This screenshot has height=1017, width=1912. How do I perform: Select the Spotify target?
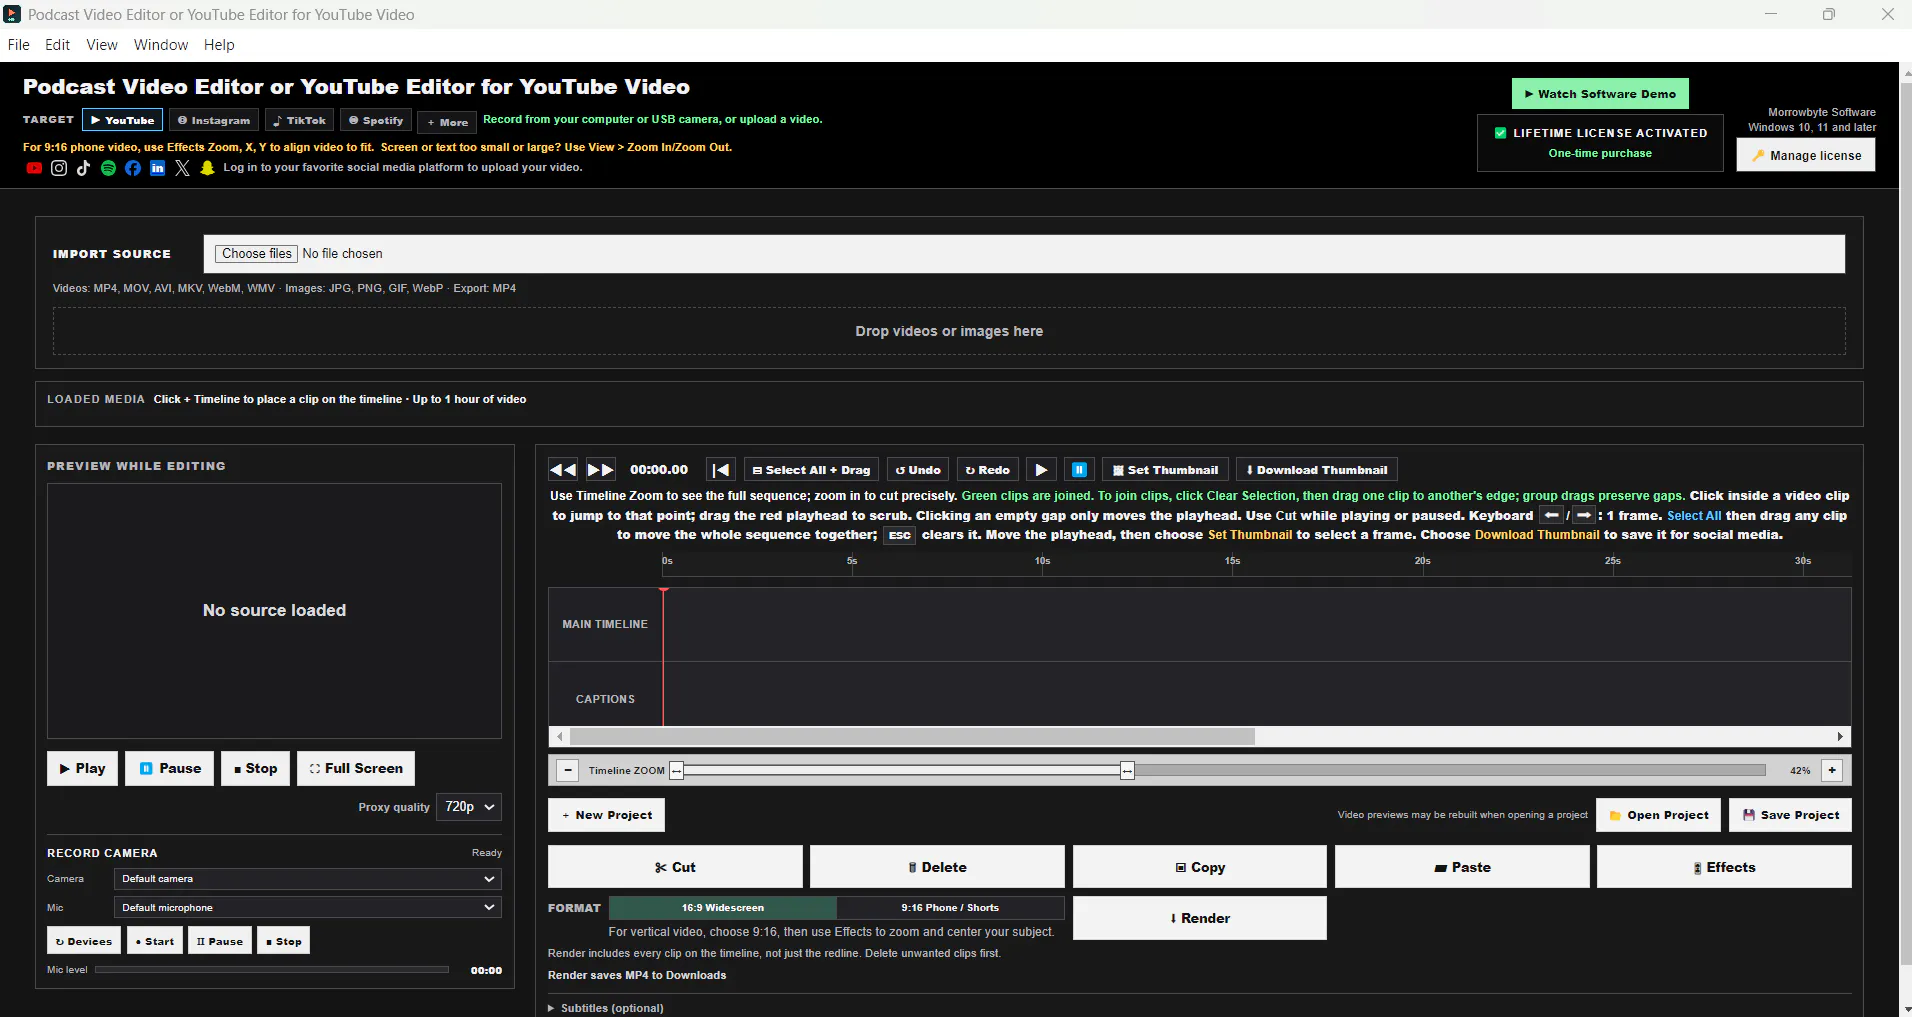pos(376,120)
